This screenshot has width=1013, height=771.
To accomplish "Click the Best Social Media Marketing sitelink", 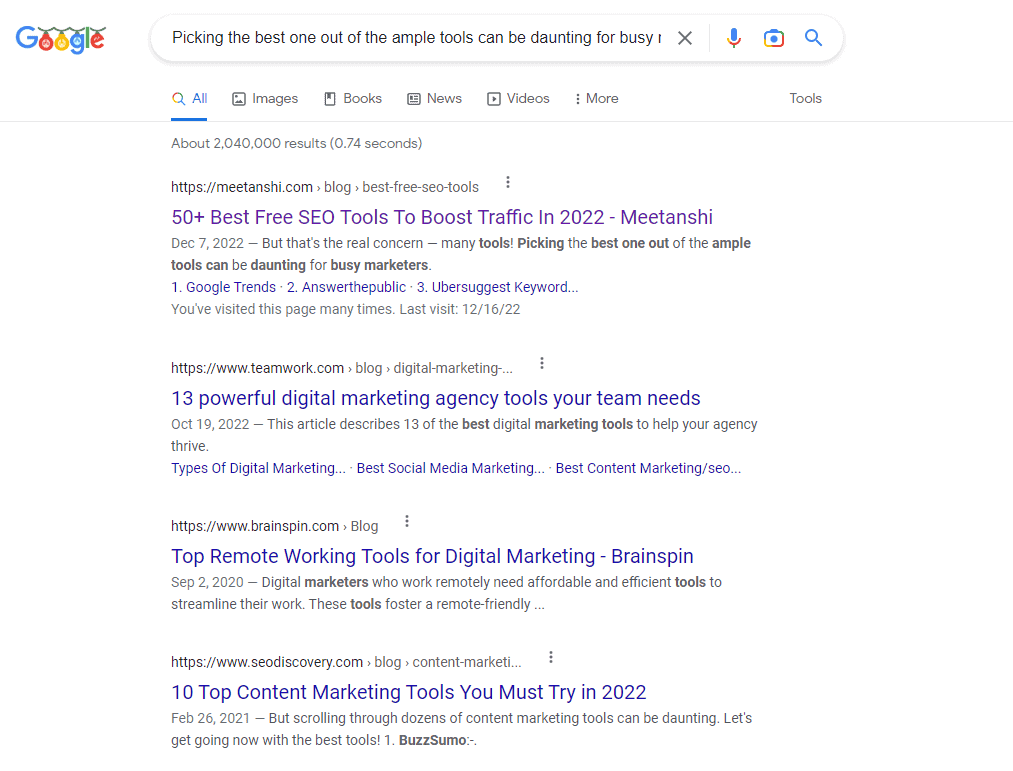I will coord(449,468).
